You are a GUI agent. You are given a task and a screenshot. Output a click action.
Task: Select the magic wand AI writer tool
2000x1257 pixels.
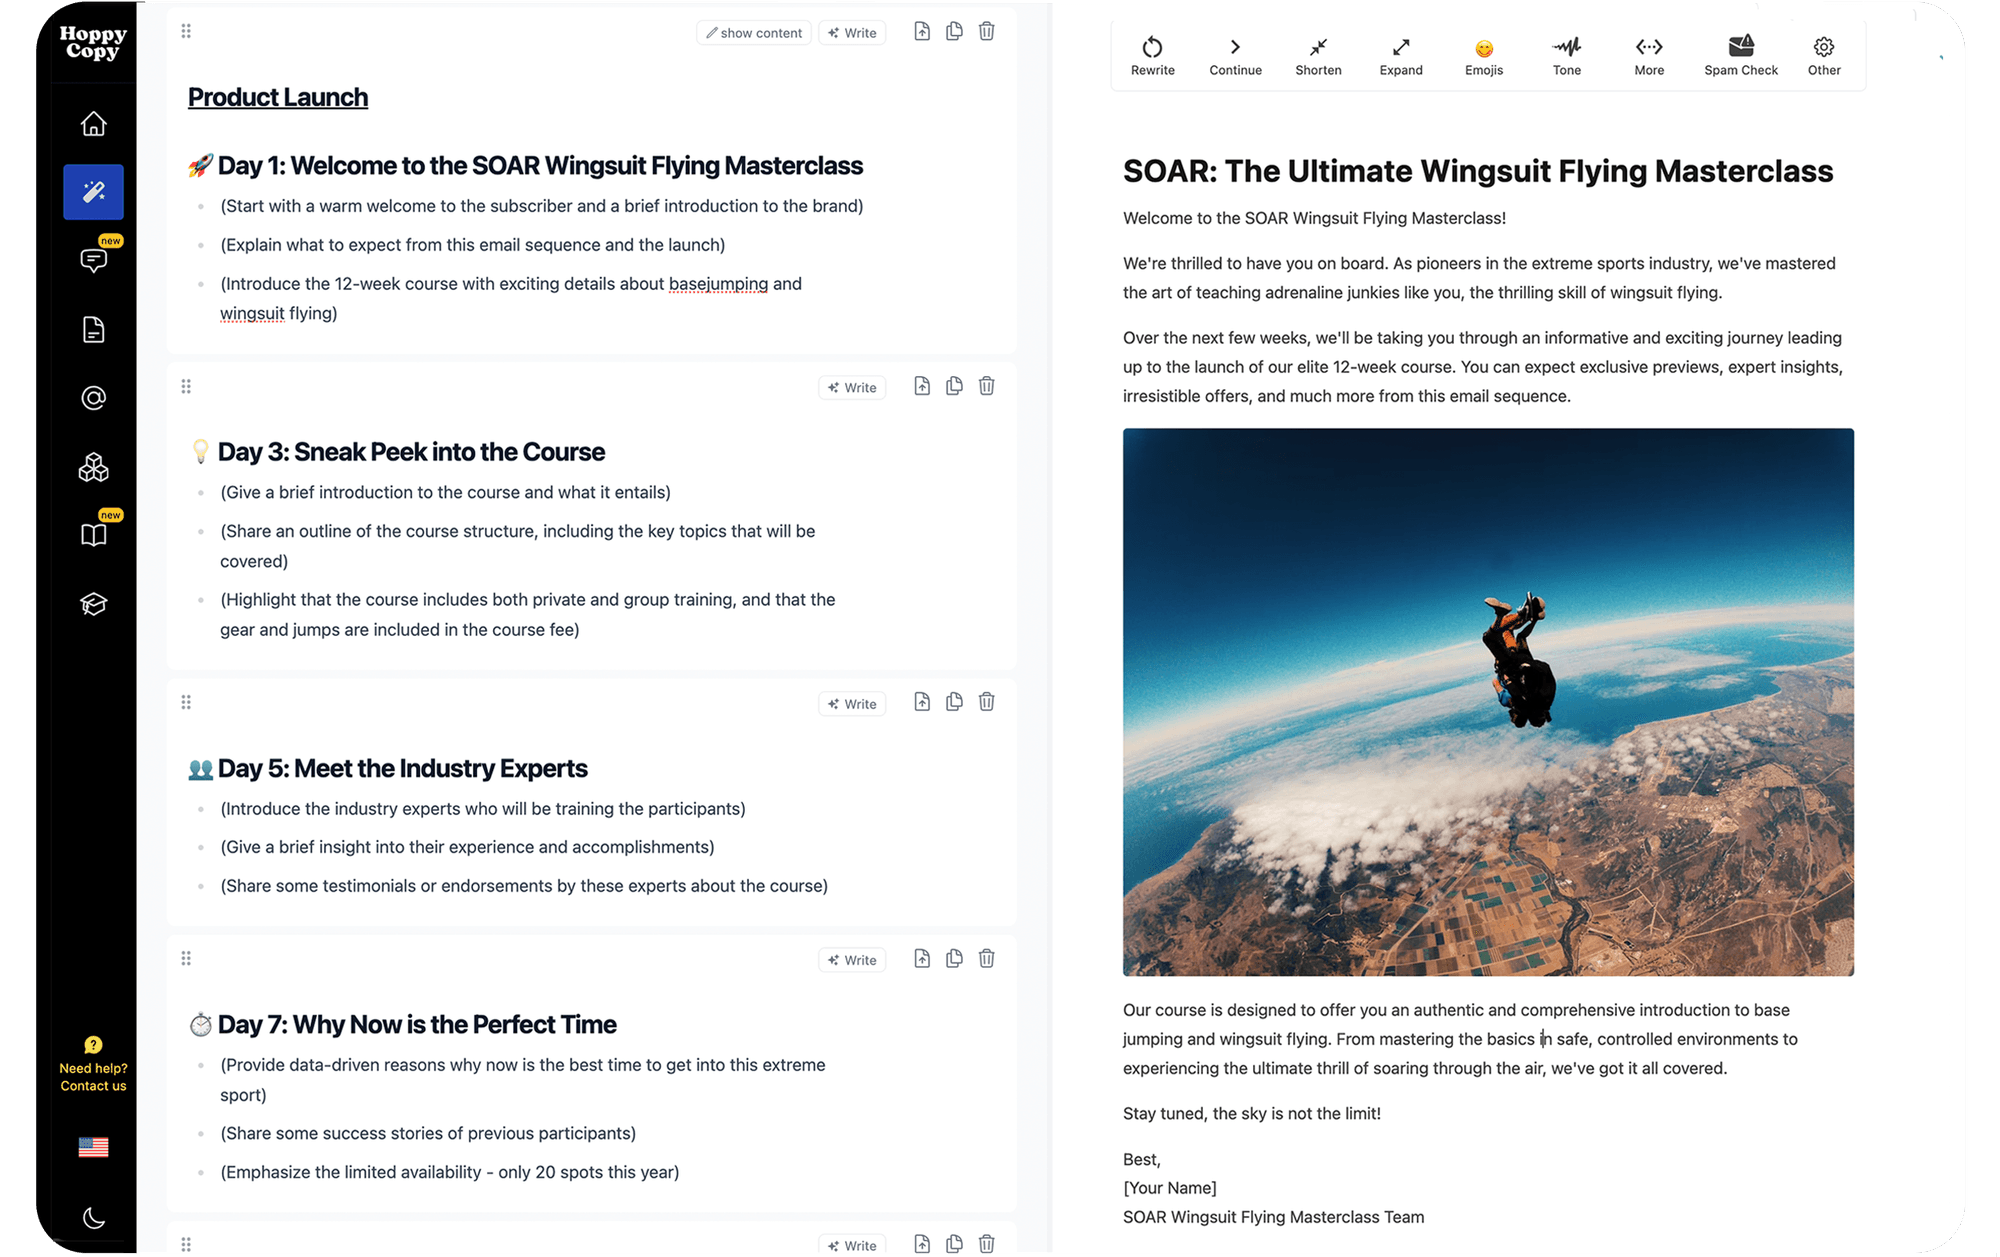(x=93, y=191)
